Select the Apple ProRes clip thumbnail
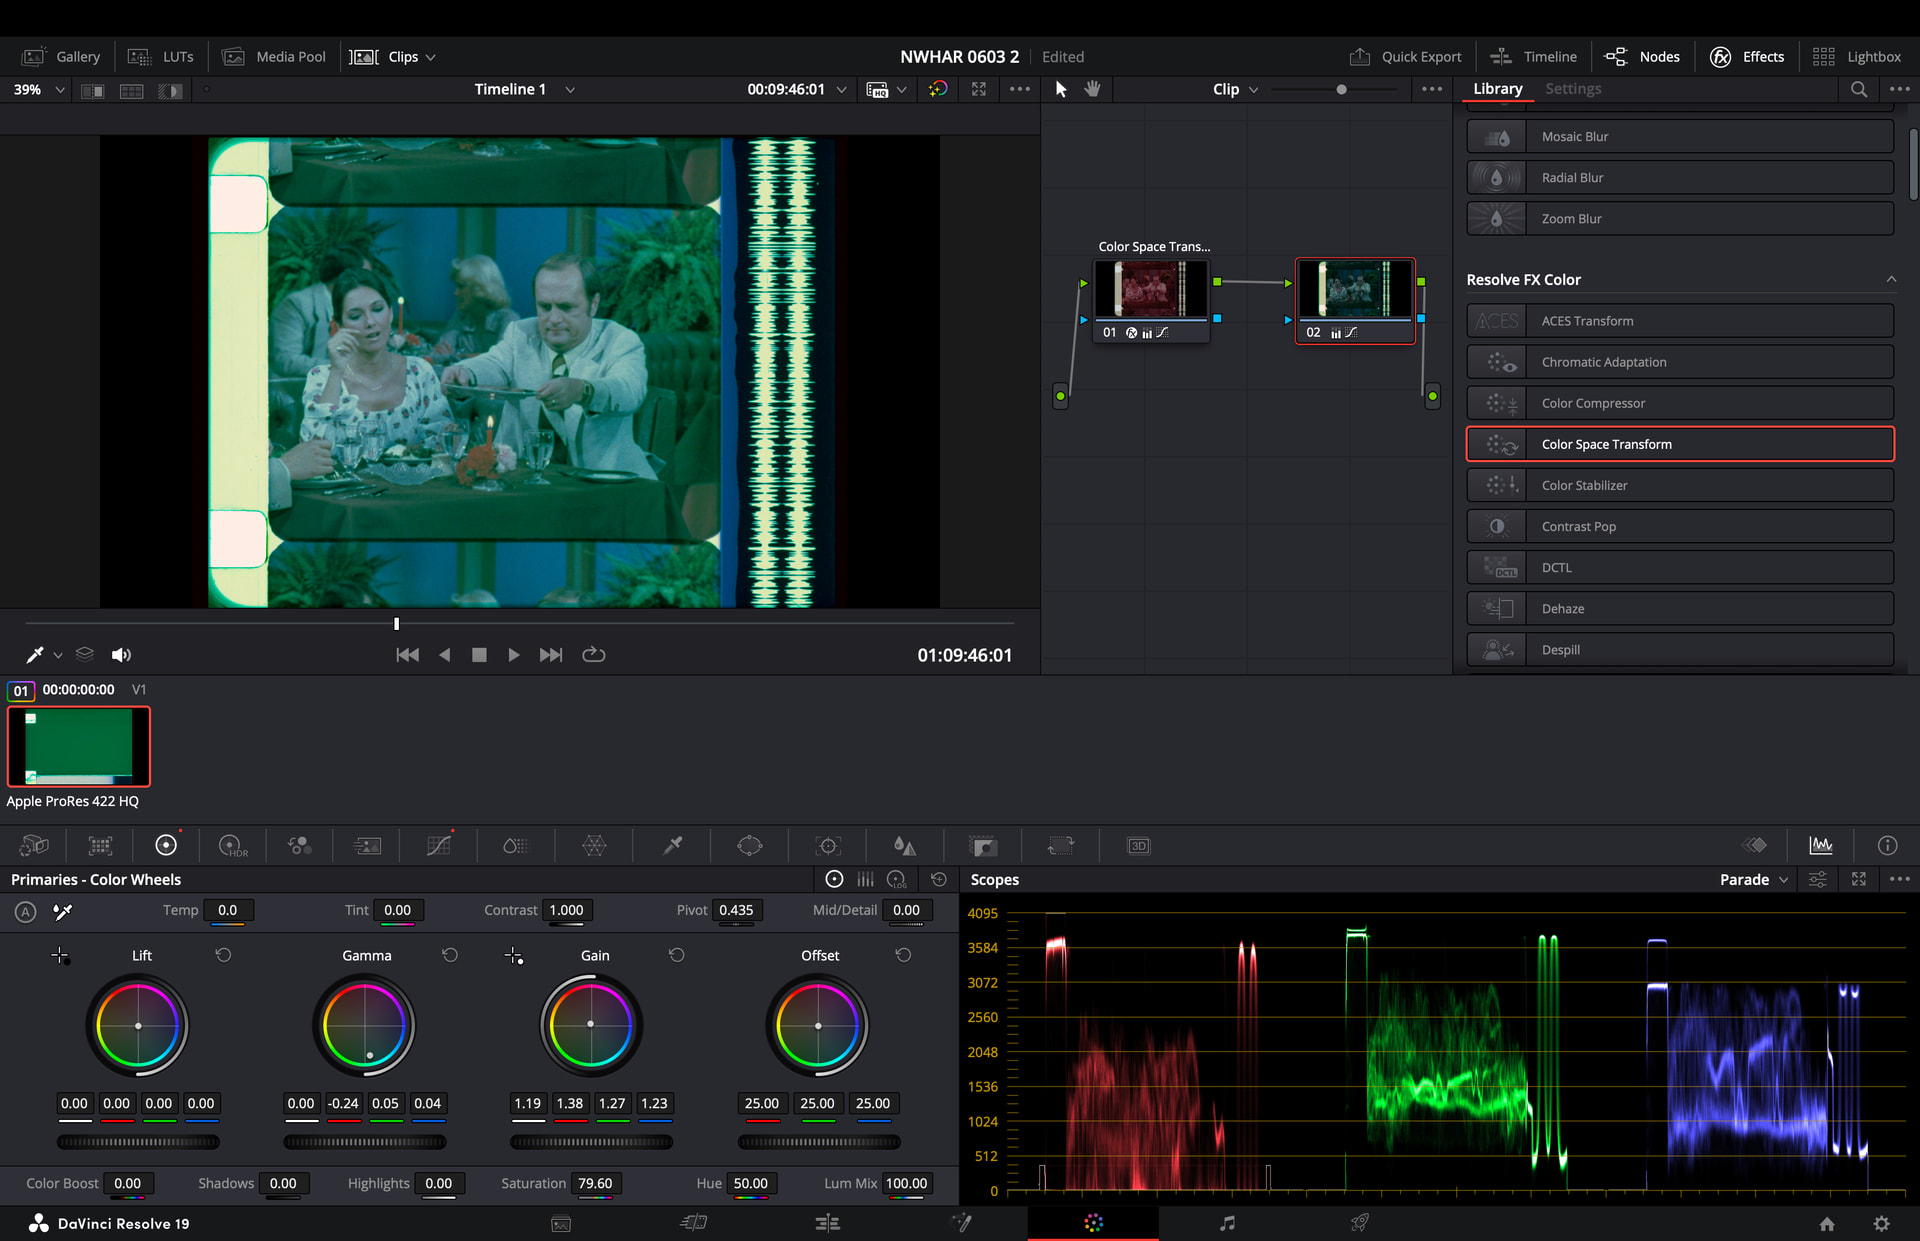Screen dimensions: 1920x1241 tap(79, 746)
